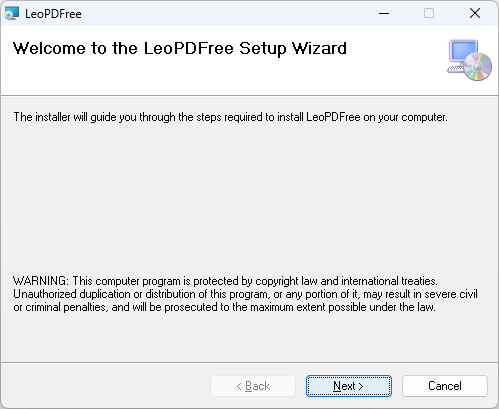This screenshot has width=499, height=409.
Task: Click the word WARNING: in the copyright notice
Action: (41, 281)
